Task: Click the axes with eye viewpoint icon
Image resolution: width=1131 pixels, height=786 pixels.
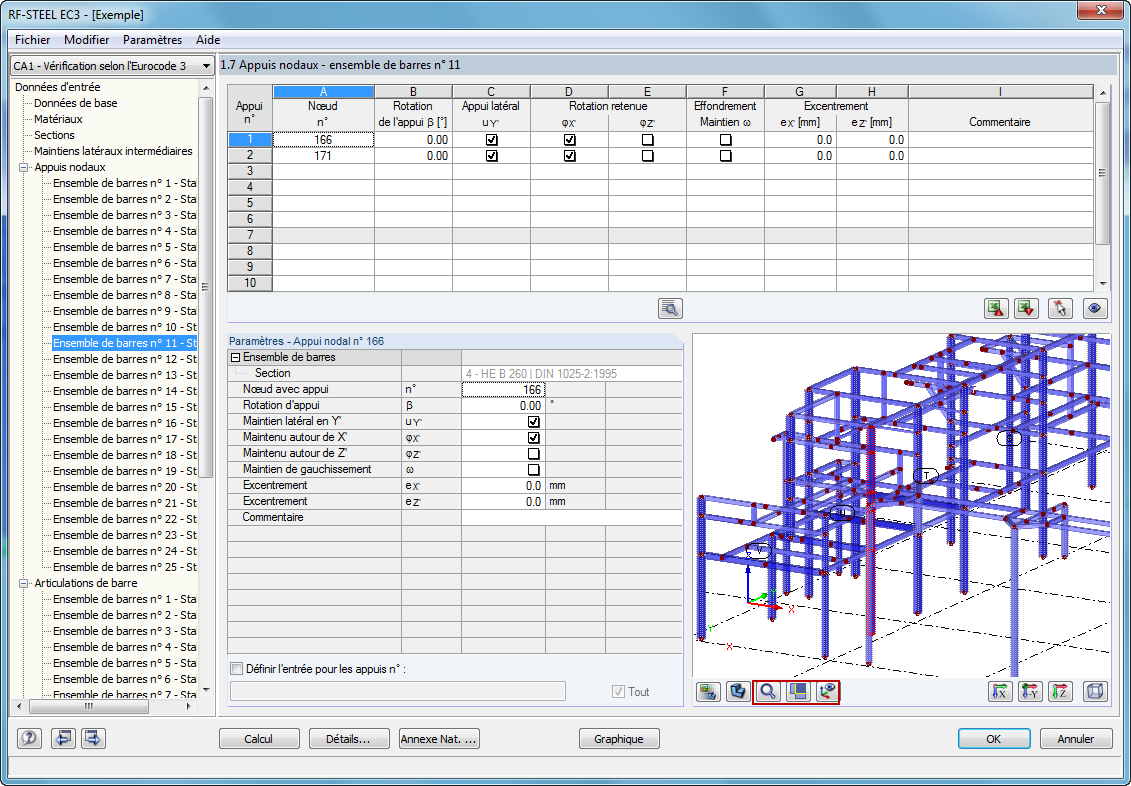Action: coord(827,692)
